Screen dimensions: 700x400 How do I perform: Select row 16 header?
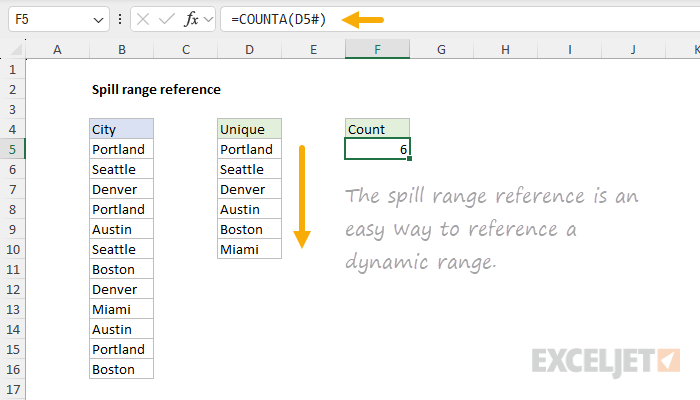[12, 370]
